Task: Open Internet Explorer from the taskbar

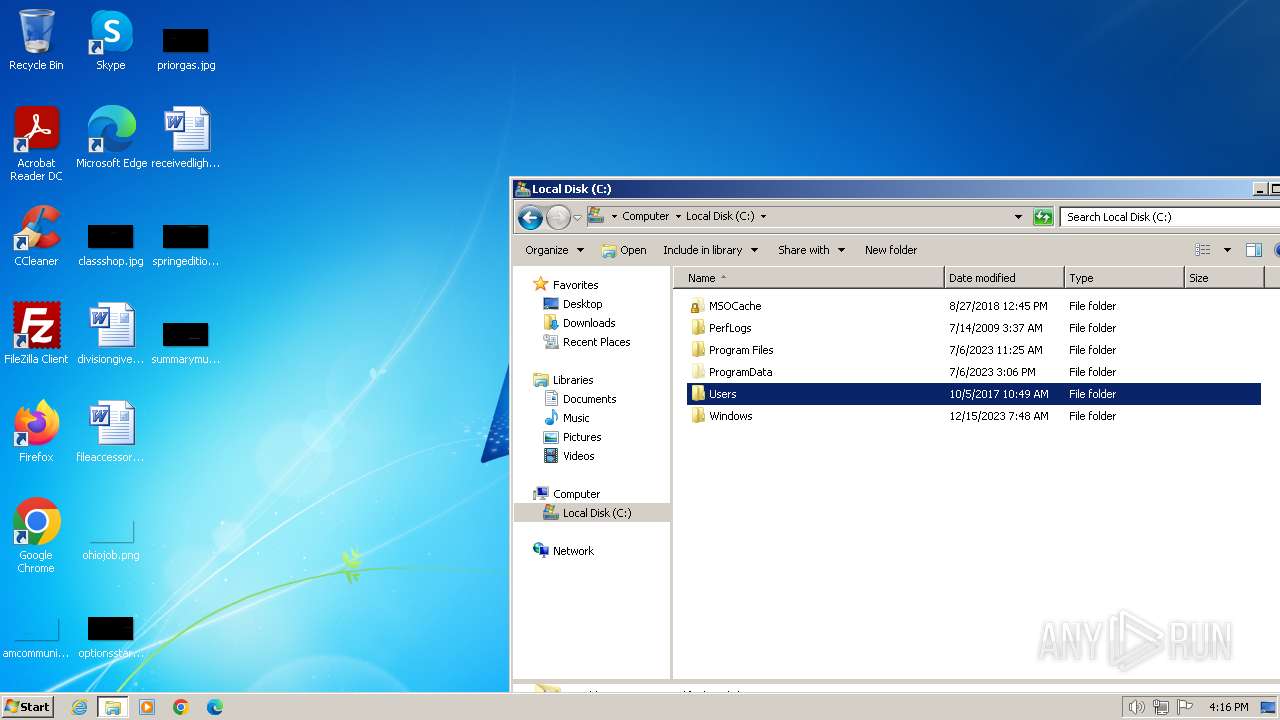Action: pyautogui.click(x=80, y=707)
